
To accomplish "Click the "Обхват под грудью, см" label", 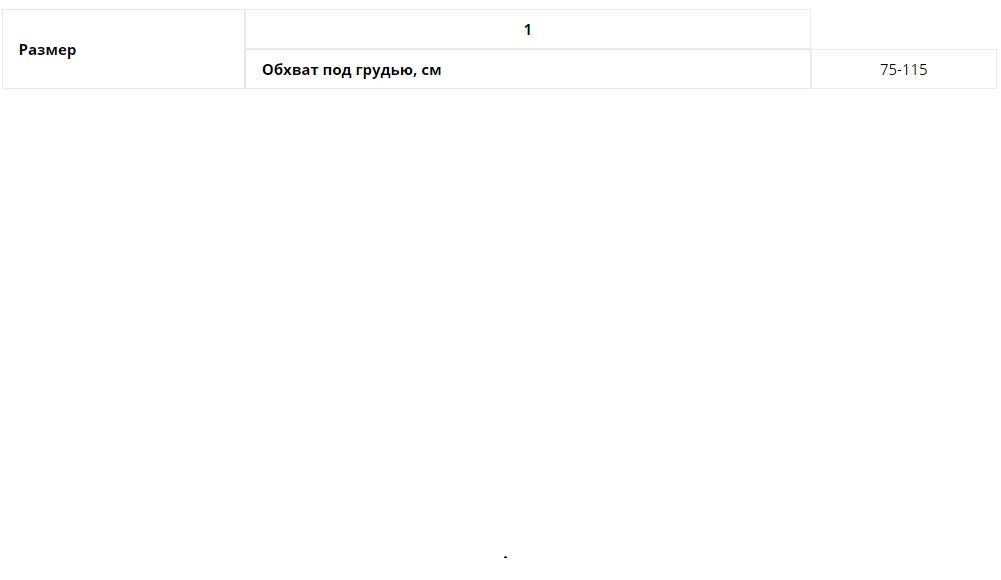I will 351,70.
